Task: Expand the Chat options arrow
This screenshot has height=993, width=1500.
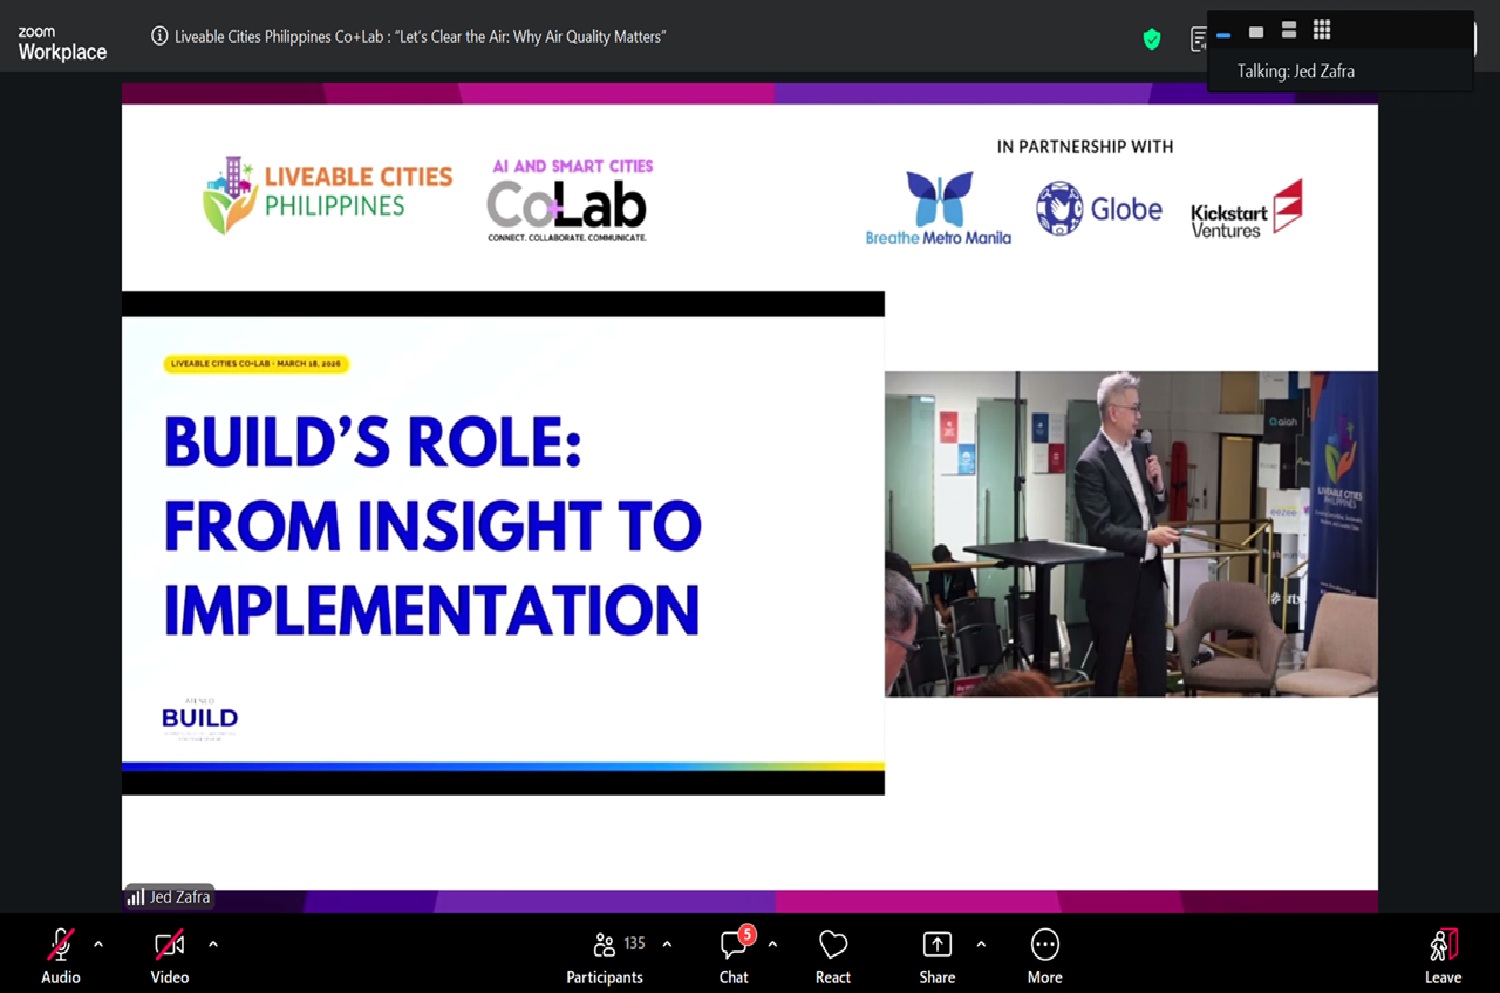Action: point(772,943)
